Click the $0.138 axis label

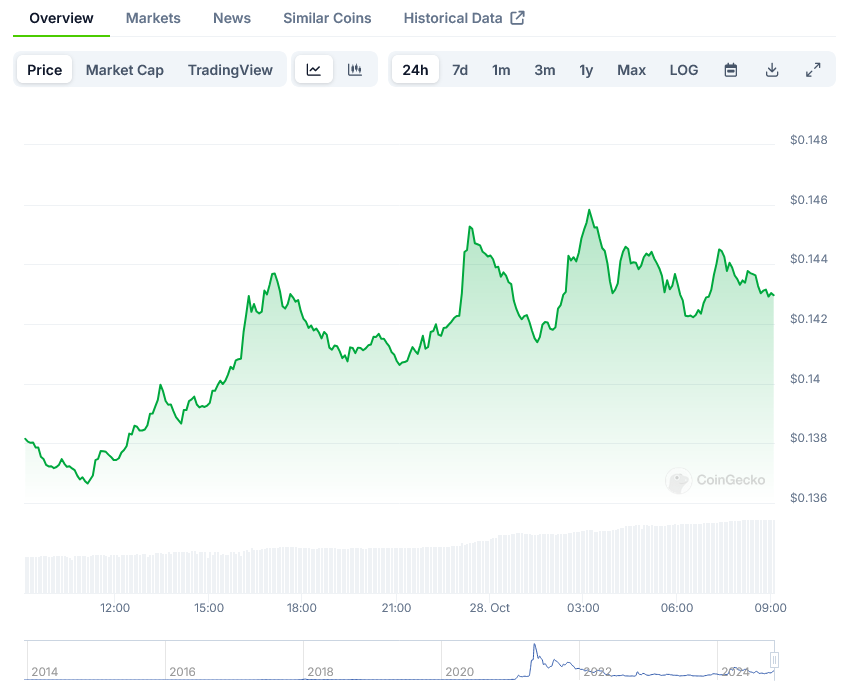808,438
